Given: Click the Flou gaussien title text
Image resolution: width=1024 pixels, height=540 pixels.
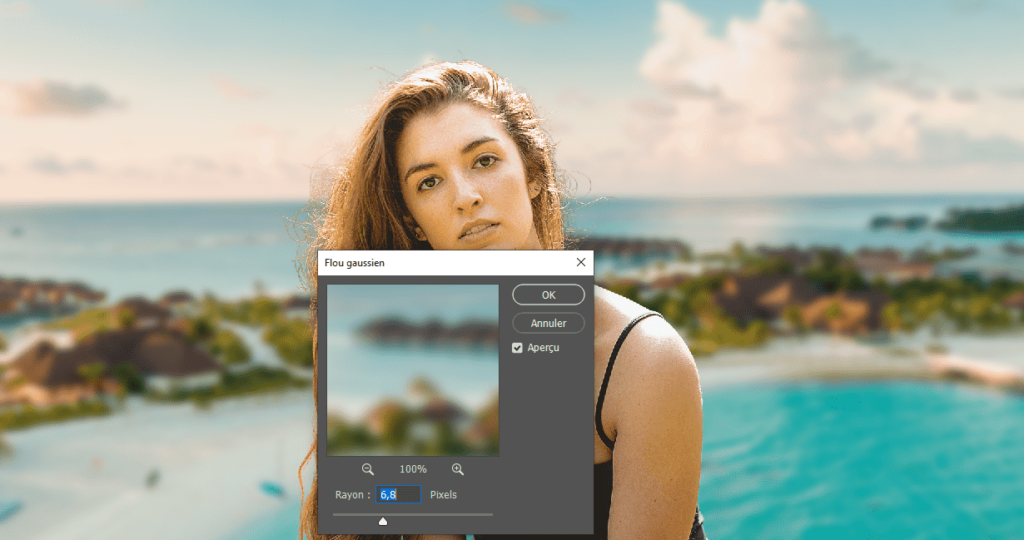Looking at the screenshot, I should tap(355, 262).
